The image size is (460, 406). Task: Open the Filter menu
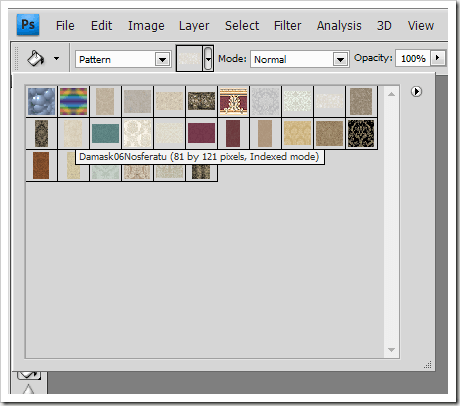pos(287,26)
